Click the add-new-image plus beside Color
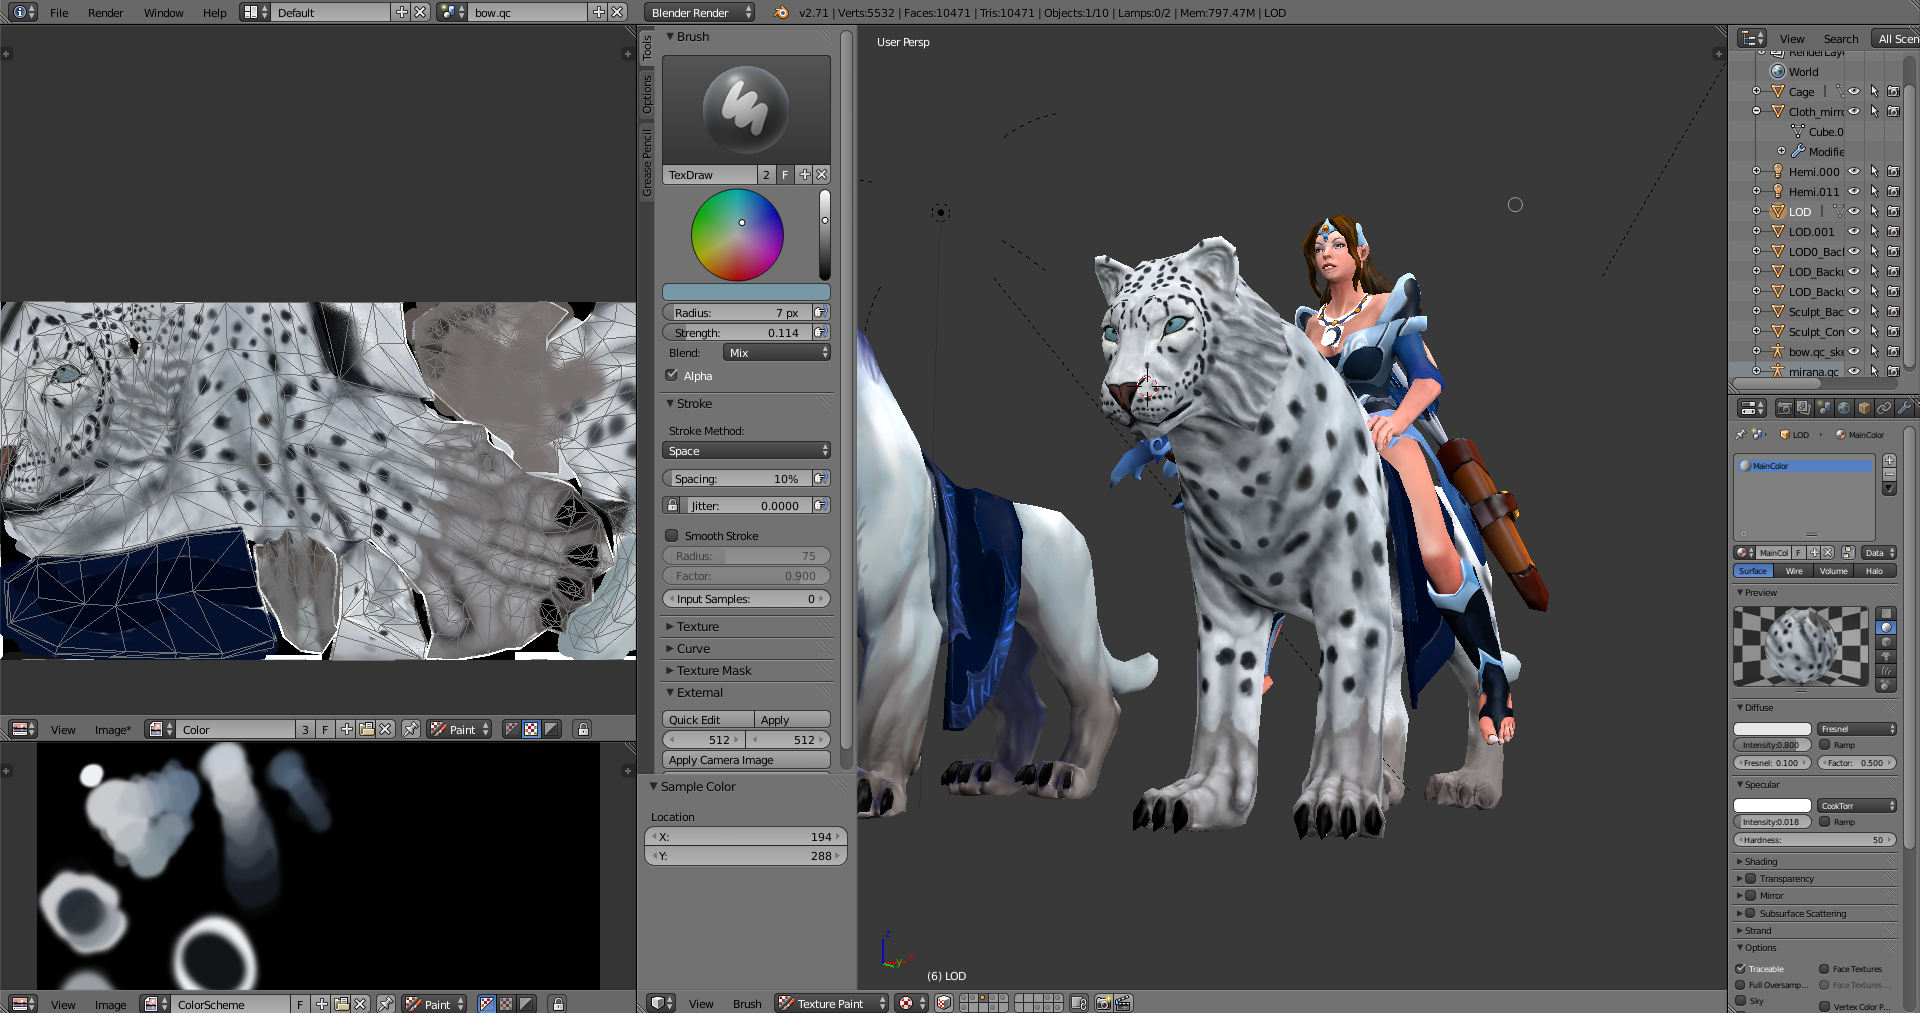This screenshot has height=1013, width=1920. click(x=347, y=729)
